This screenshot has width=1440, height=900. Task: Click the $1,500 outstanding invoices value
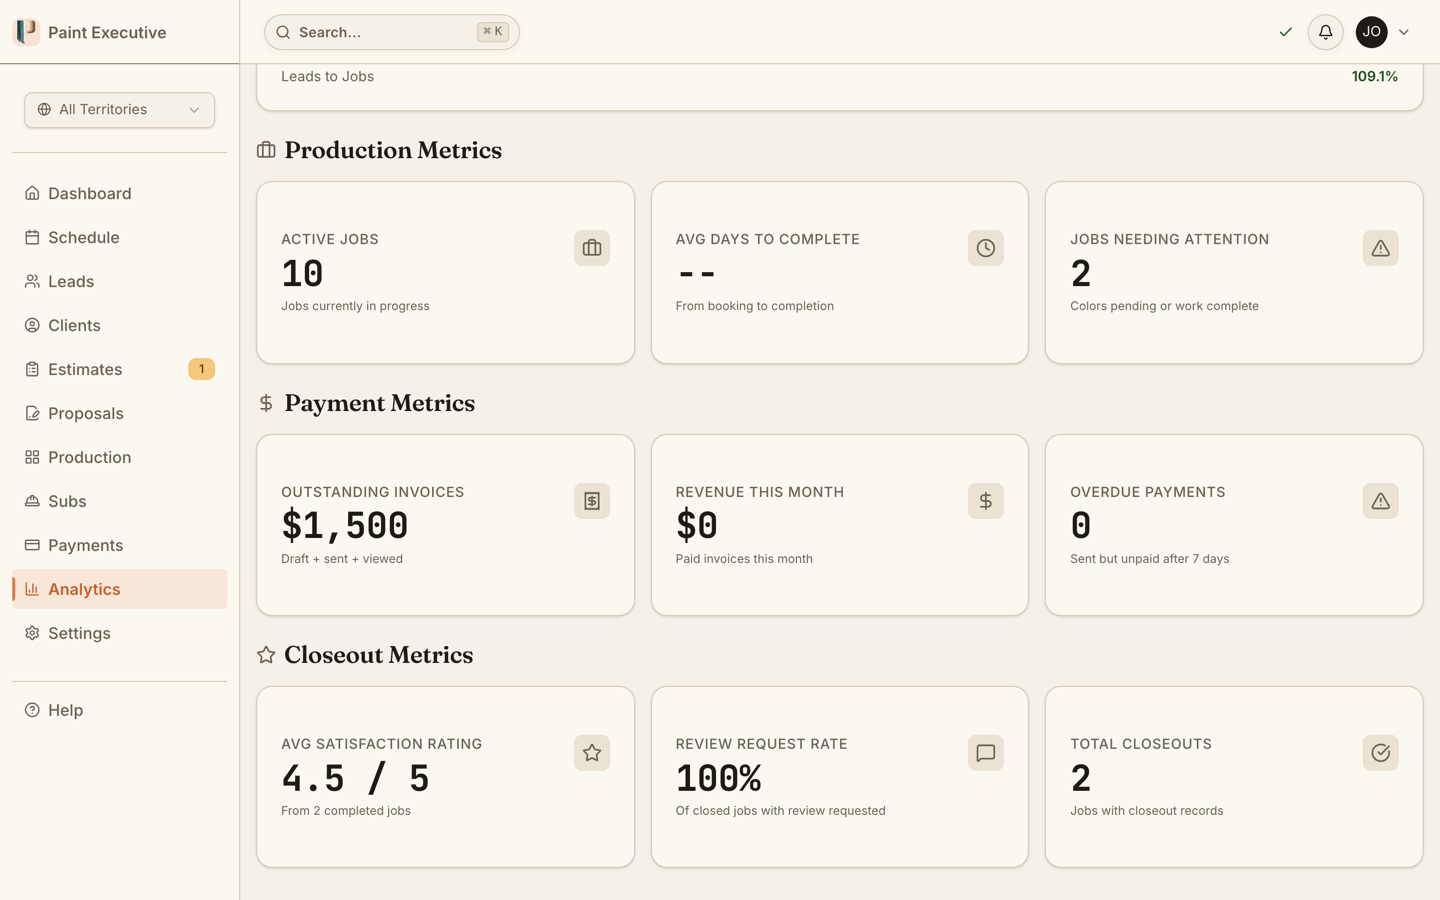(x=345, y=526)
